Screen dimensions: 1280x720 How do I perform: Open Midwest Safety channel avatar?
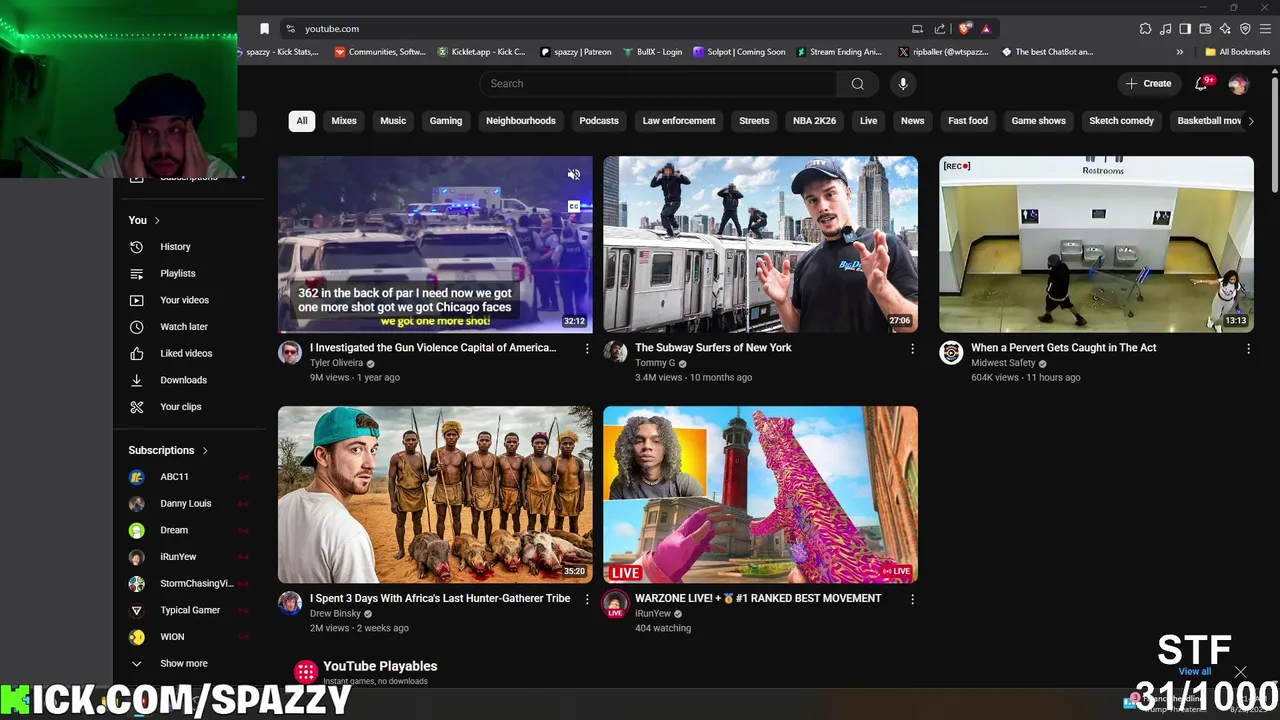pos(951,352)
